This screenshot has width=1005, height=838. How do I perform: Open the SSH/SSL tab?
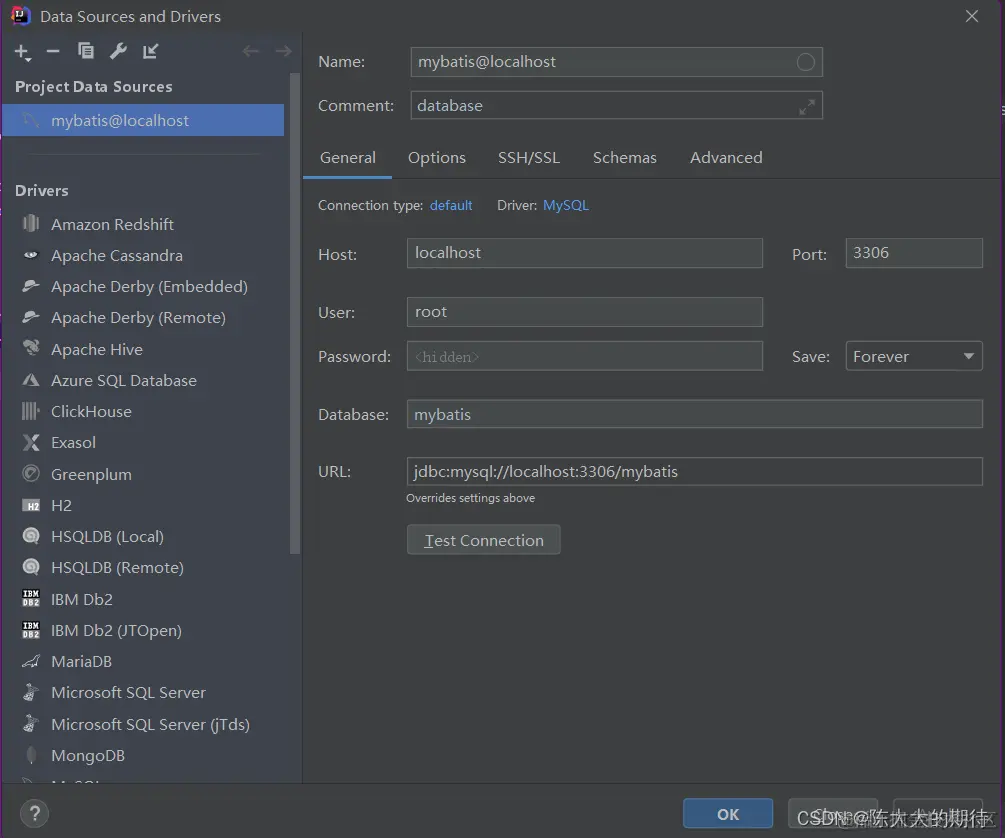529,158
